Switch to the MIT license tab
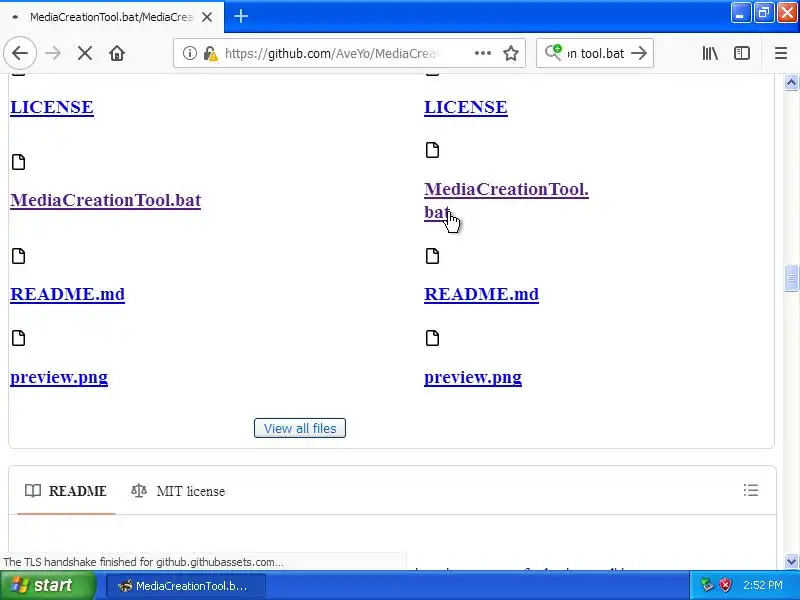The image size is (800, 600). 178,491
